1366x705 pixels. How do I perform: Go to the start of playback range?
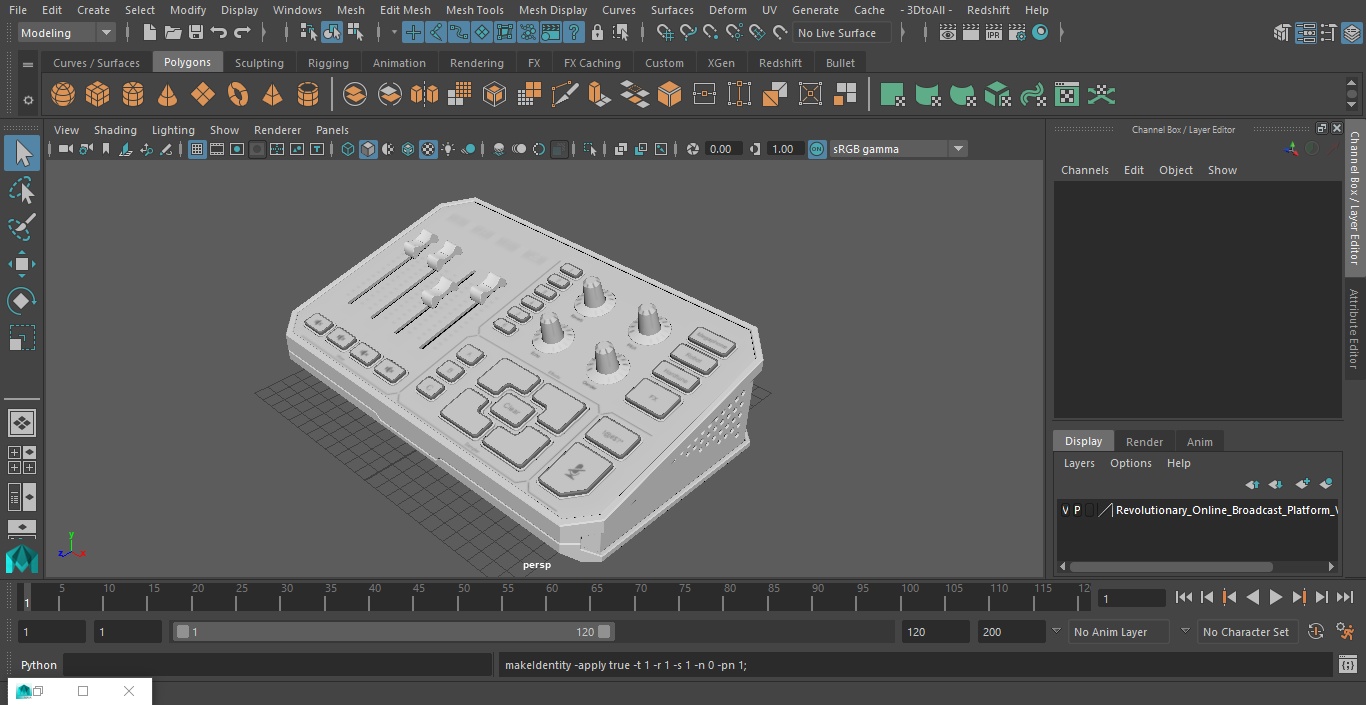point(1184,597)
